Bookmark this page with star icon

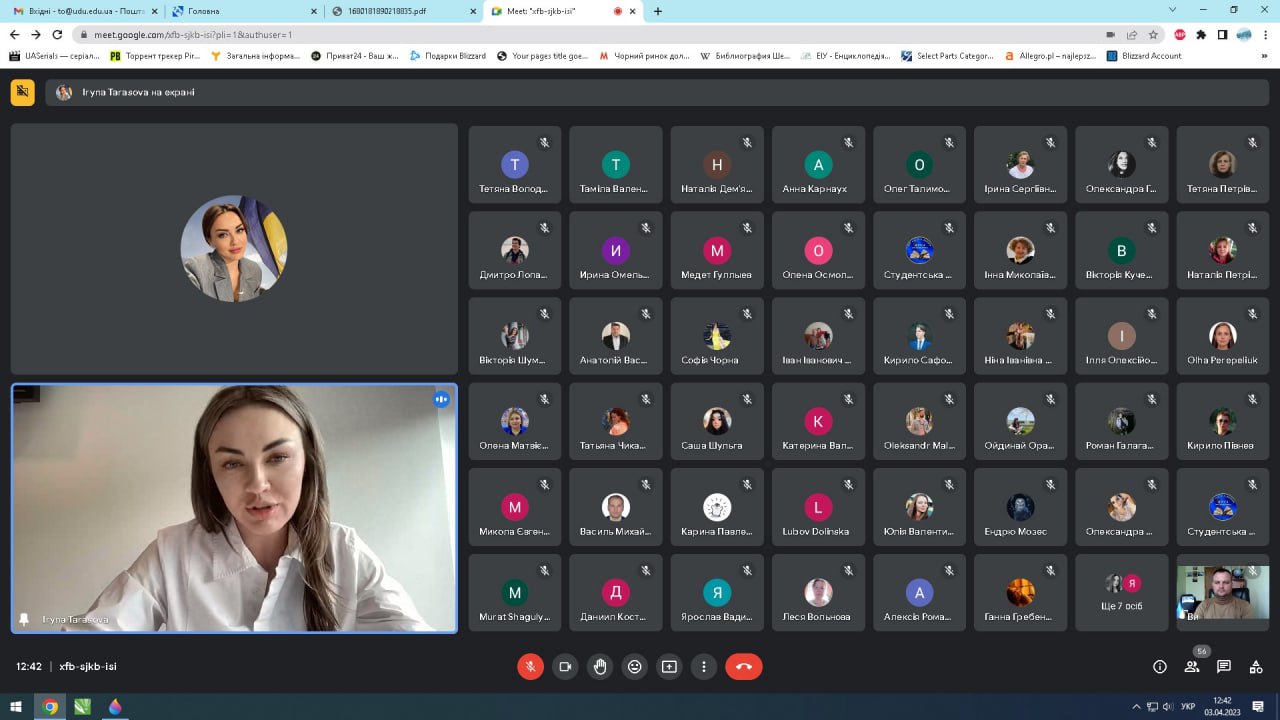pos(1153,34)
